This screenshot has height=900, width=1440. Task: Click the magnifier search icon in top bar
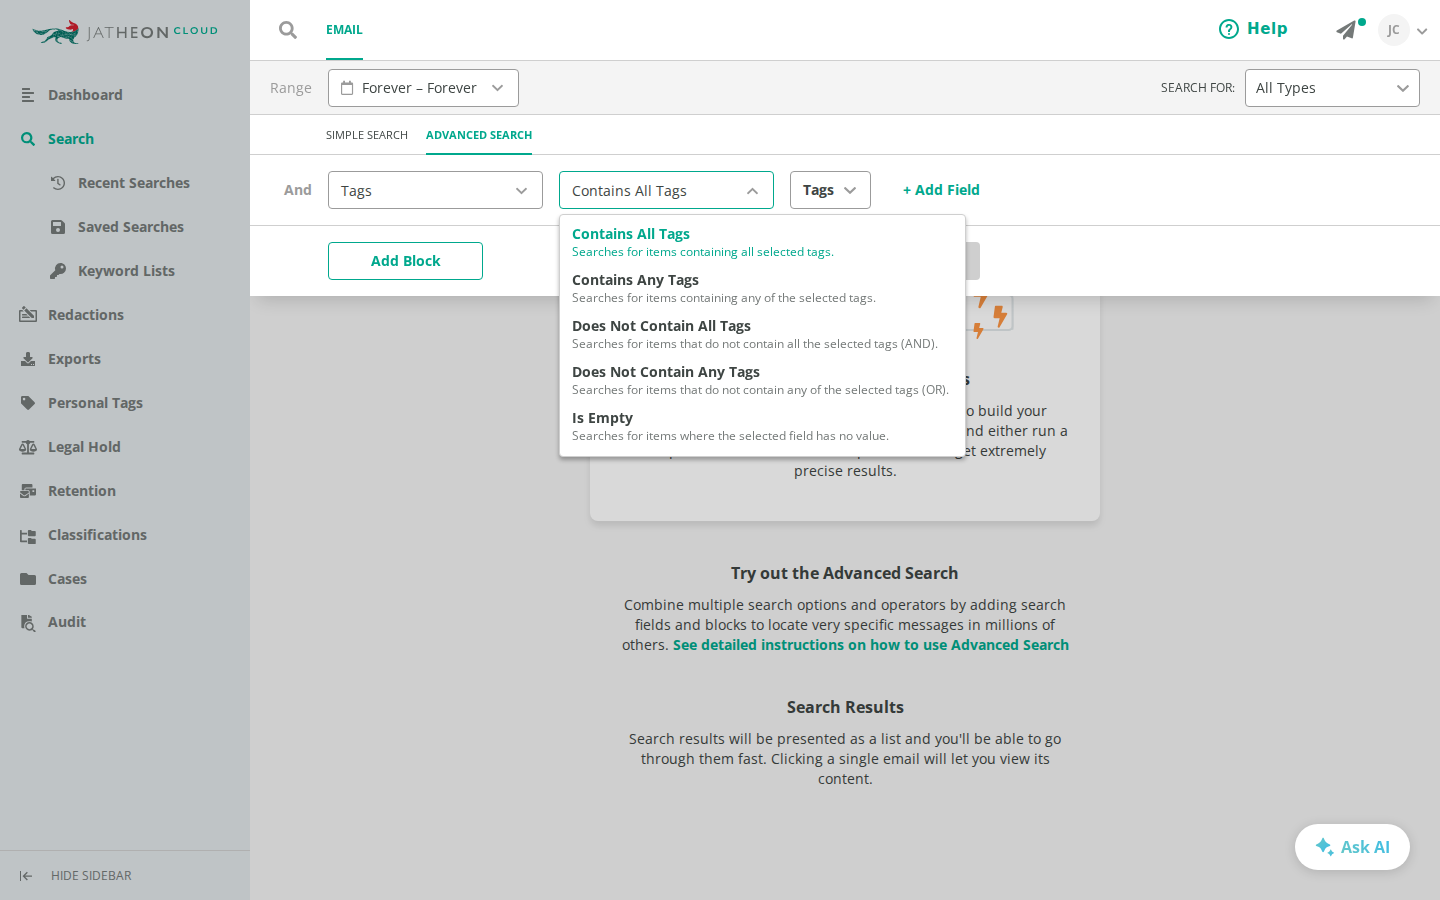(x=288, y=30)
